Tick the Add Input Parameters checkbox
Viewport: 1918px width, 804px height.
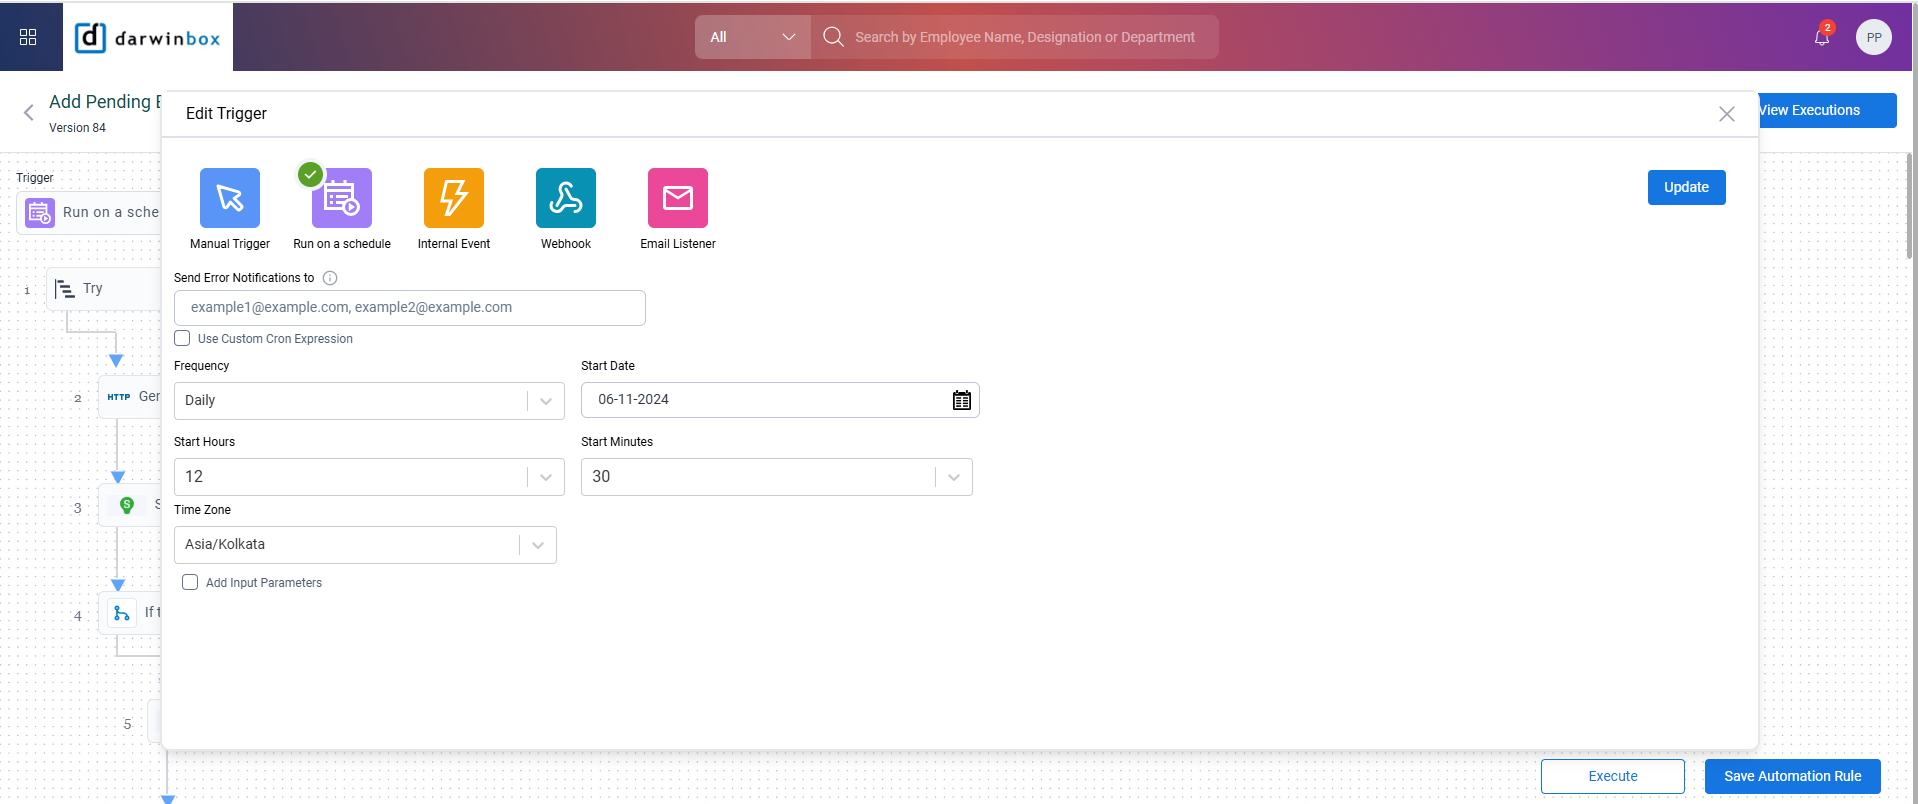click(x=190, y=582)
